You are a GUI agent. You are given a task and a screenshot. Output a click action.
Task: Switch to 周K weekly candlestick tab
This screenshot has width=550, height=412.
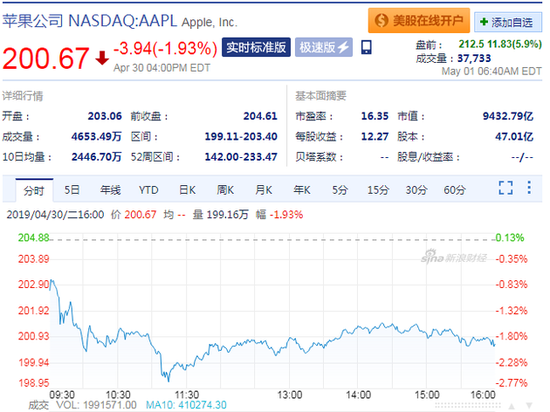(225, 190)
